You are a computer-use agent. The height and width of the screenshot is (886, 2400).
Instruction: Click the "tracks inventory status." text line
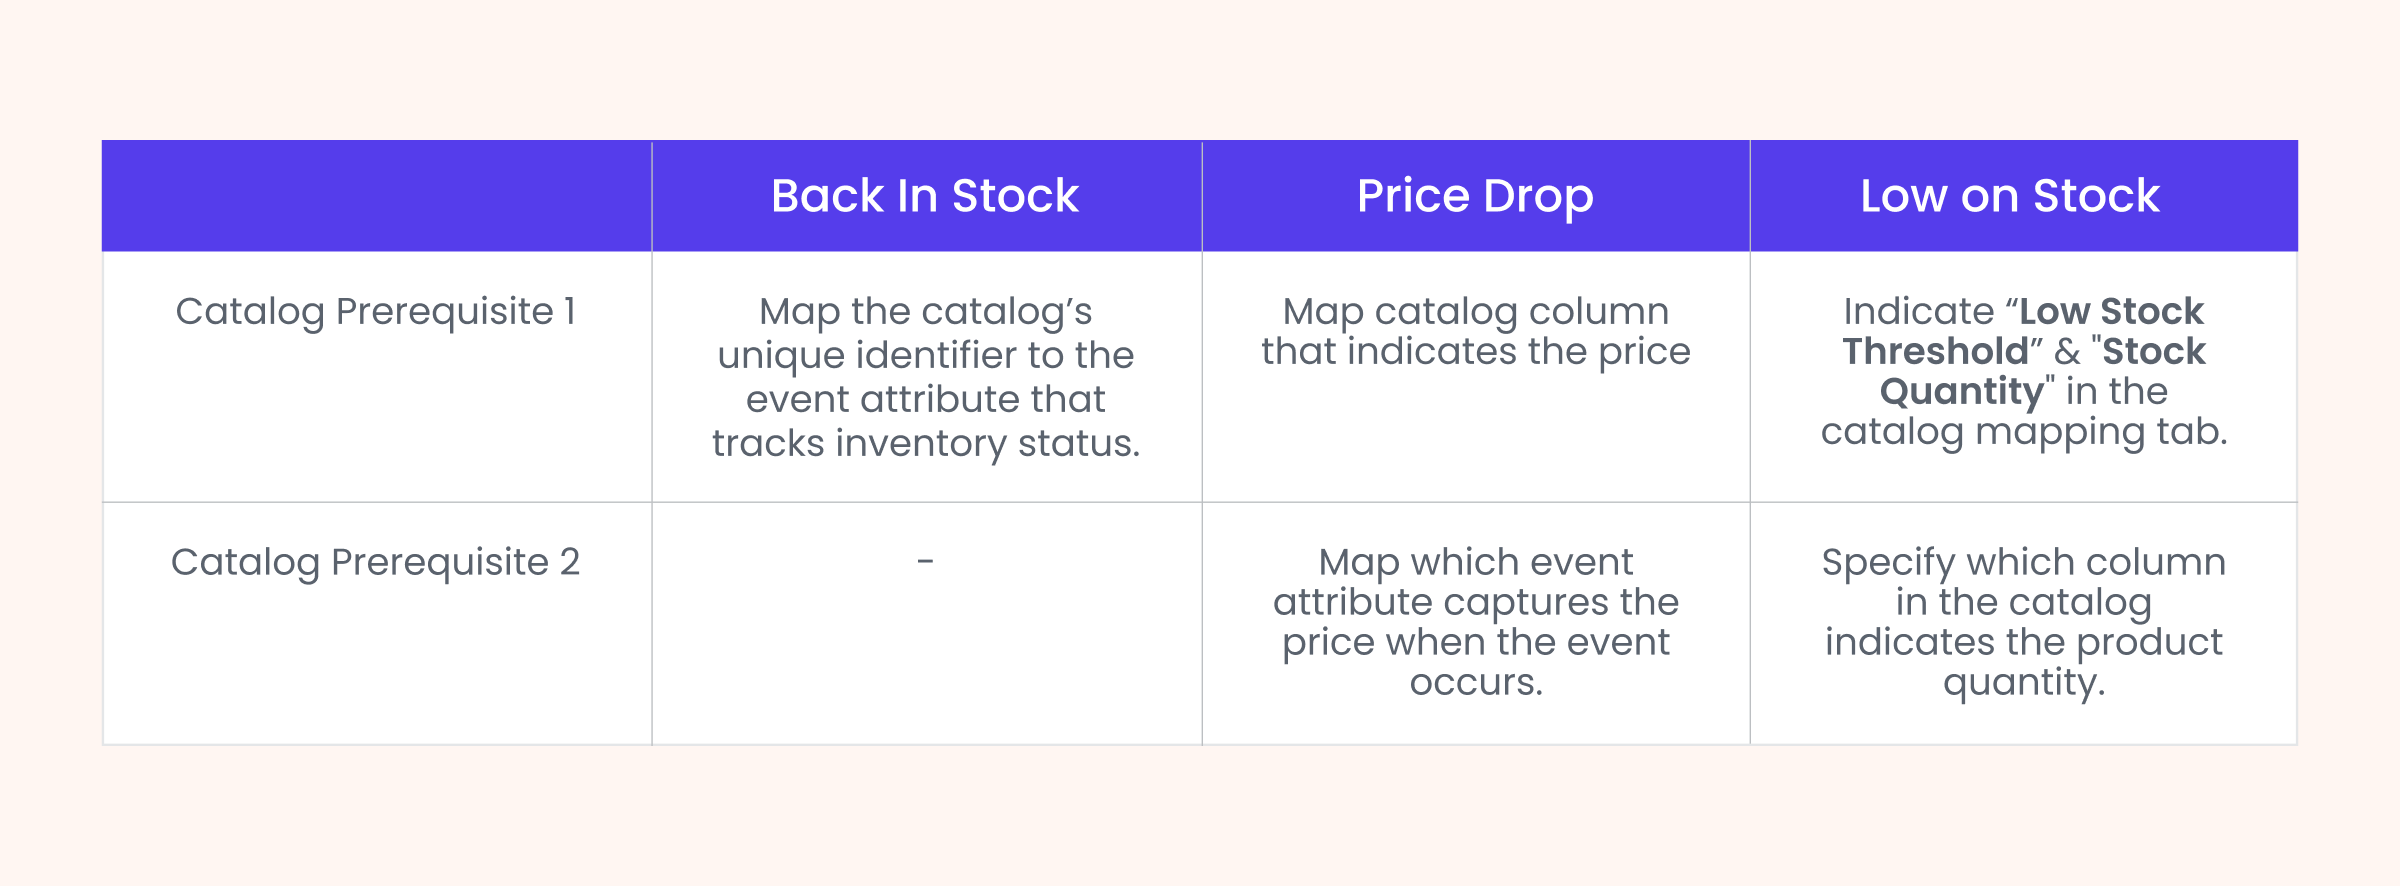click(x=925, y=444)
